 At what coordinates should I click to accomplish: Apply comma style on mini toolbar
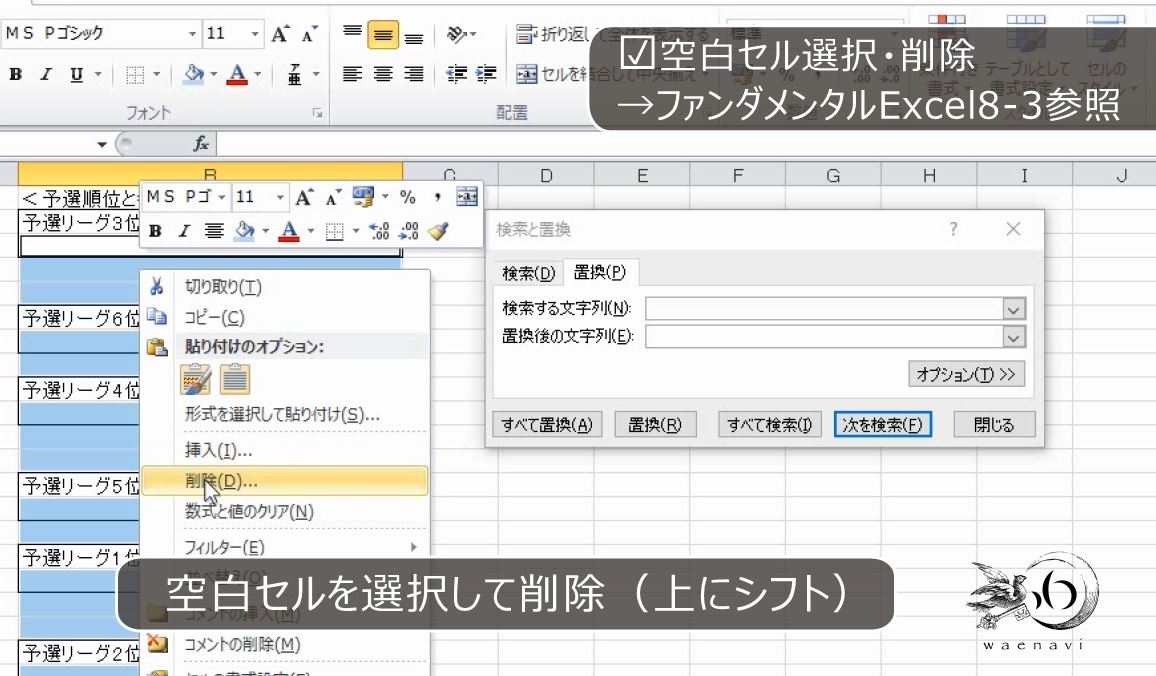coord(438,197)
